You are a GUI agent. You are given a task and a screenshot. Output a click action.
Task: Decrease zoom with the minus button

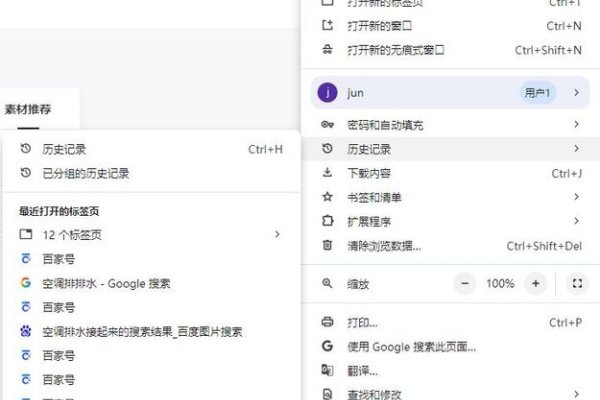(x=465, y=284)
